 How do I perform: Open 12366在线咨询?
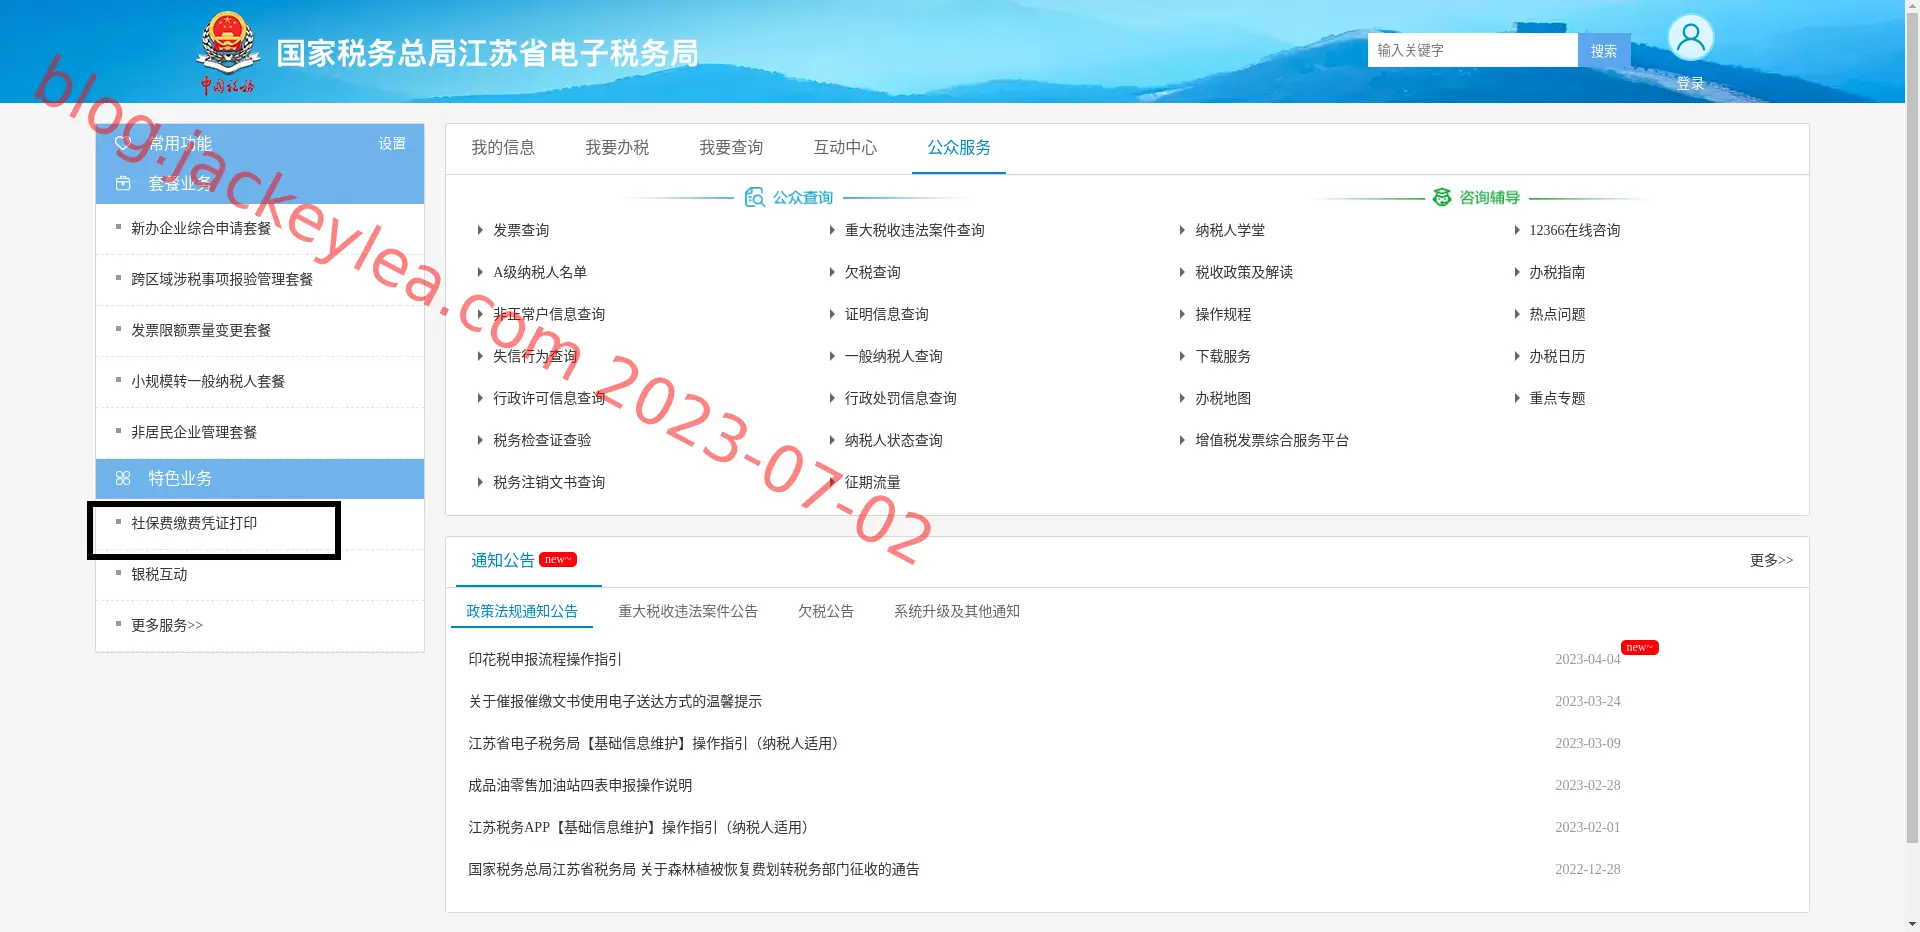click(x=1574, y=230)
